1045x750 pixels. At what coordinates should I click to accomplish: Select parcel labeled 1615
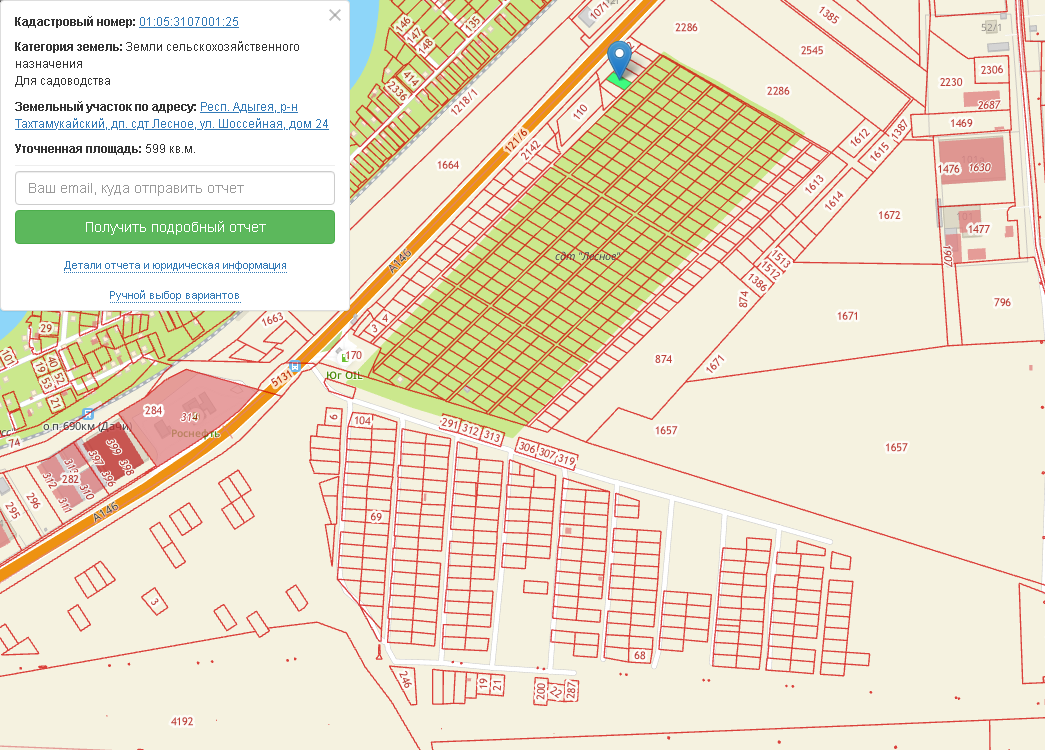pyautogui.click(x=879, y=151)
